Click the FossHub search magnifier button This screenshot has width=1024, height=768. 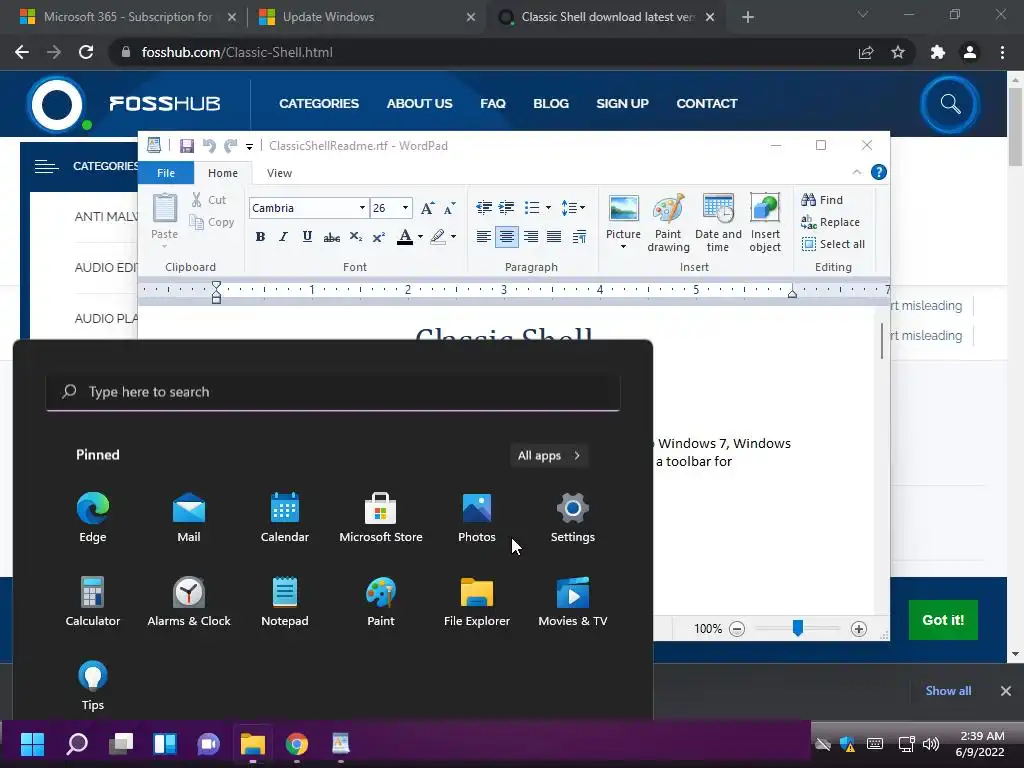point(950,104)
